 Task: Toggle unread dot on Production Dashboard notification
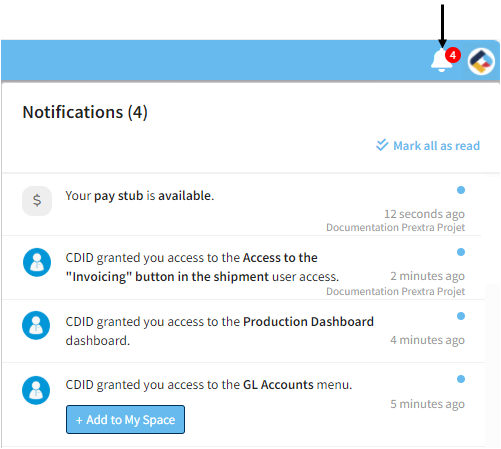coord(461,316)
